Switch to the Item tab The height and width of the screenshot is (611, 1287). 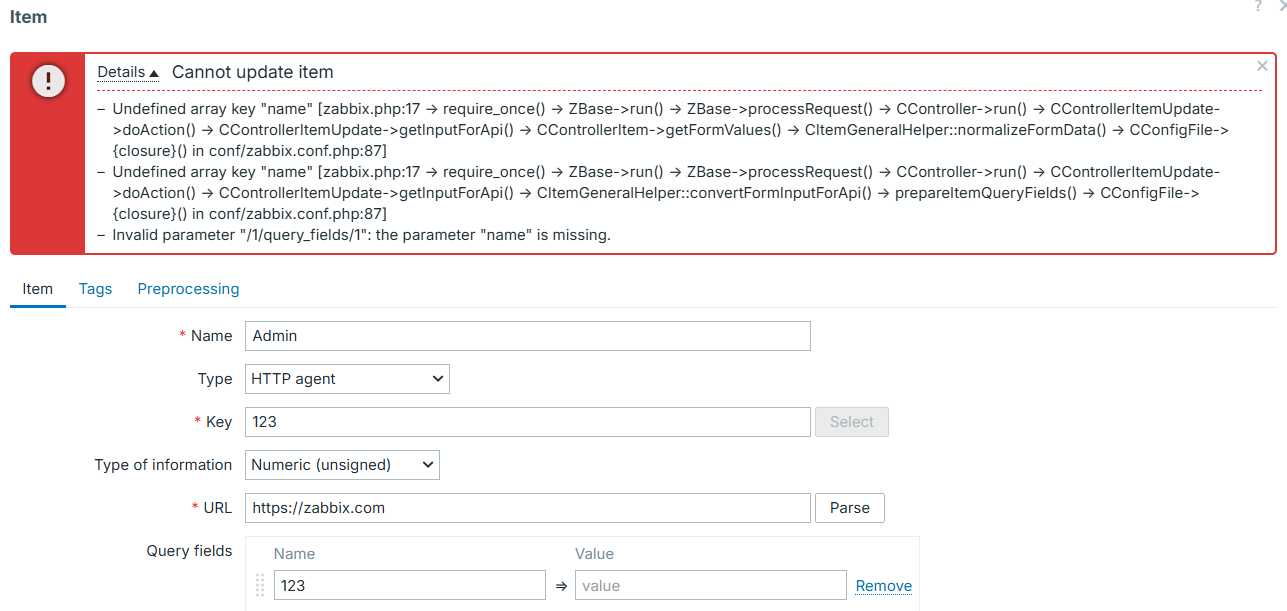(37, 289)
